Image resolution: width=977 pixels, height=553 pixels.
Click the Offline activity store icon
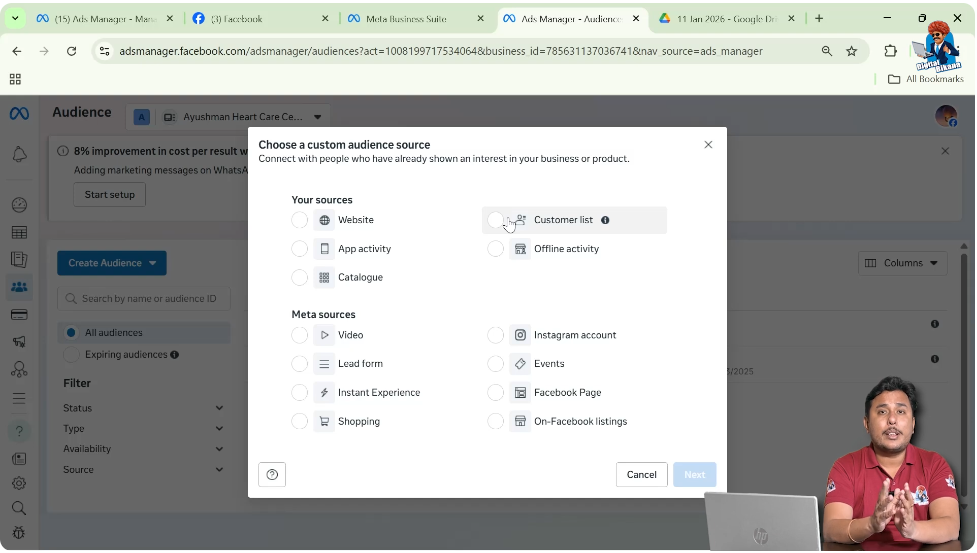click(520, 248)
